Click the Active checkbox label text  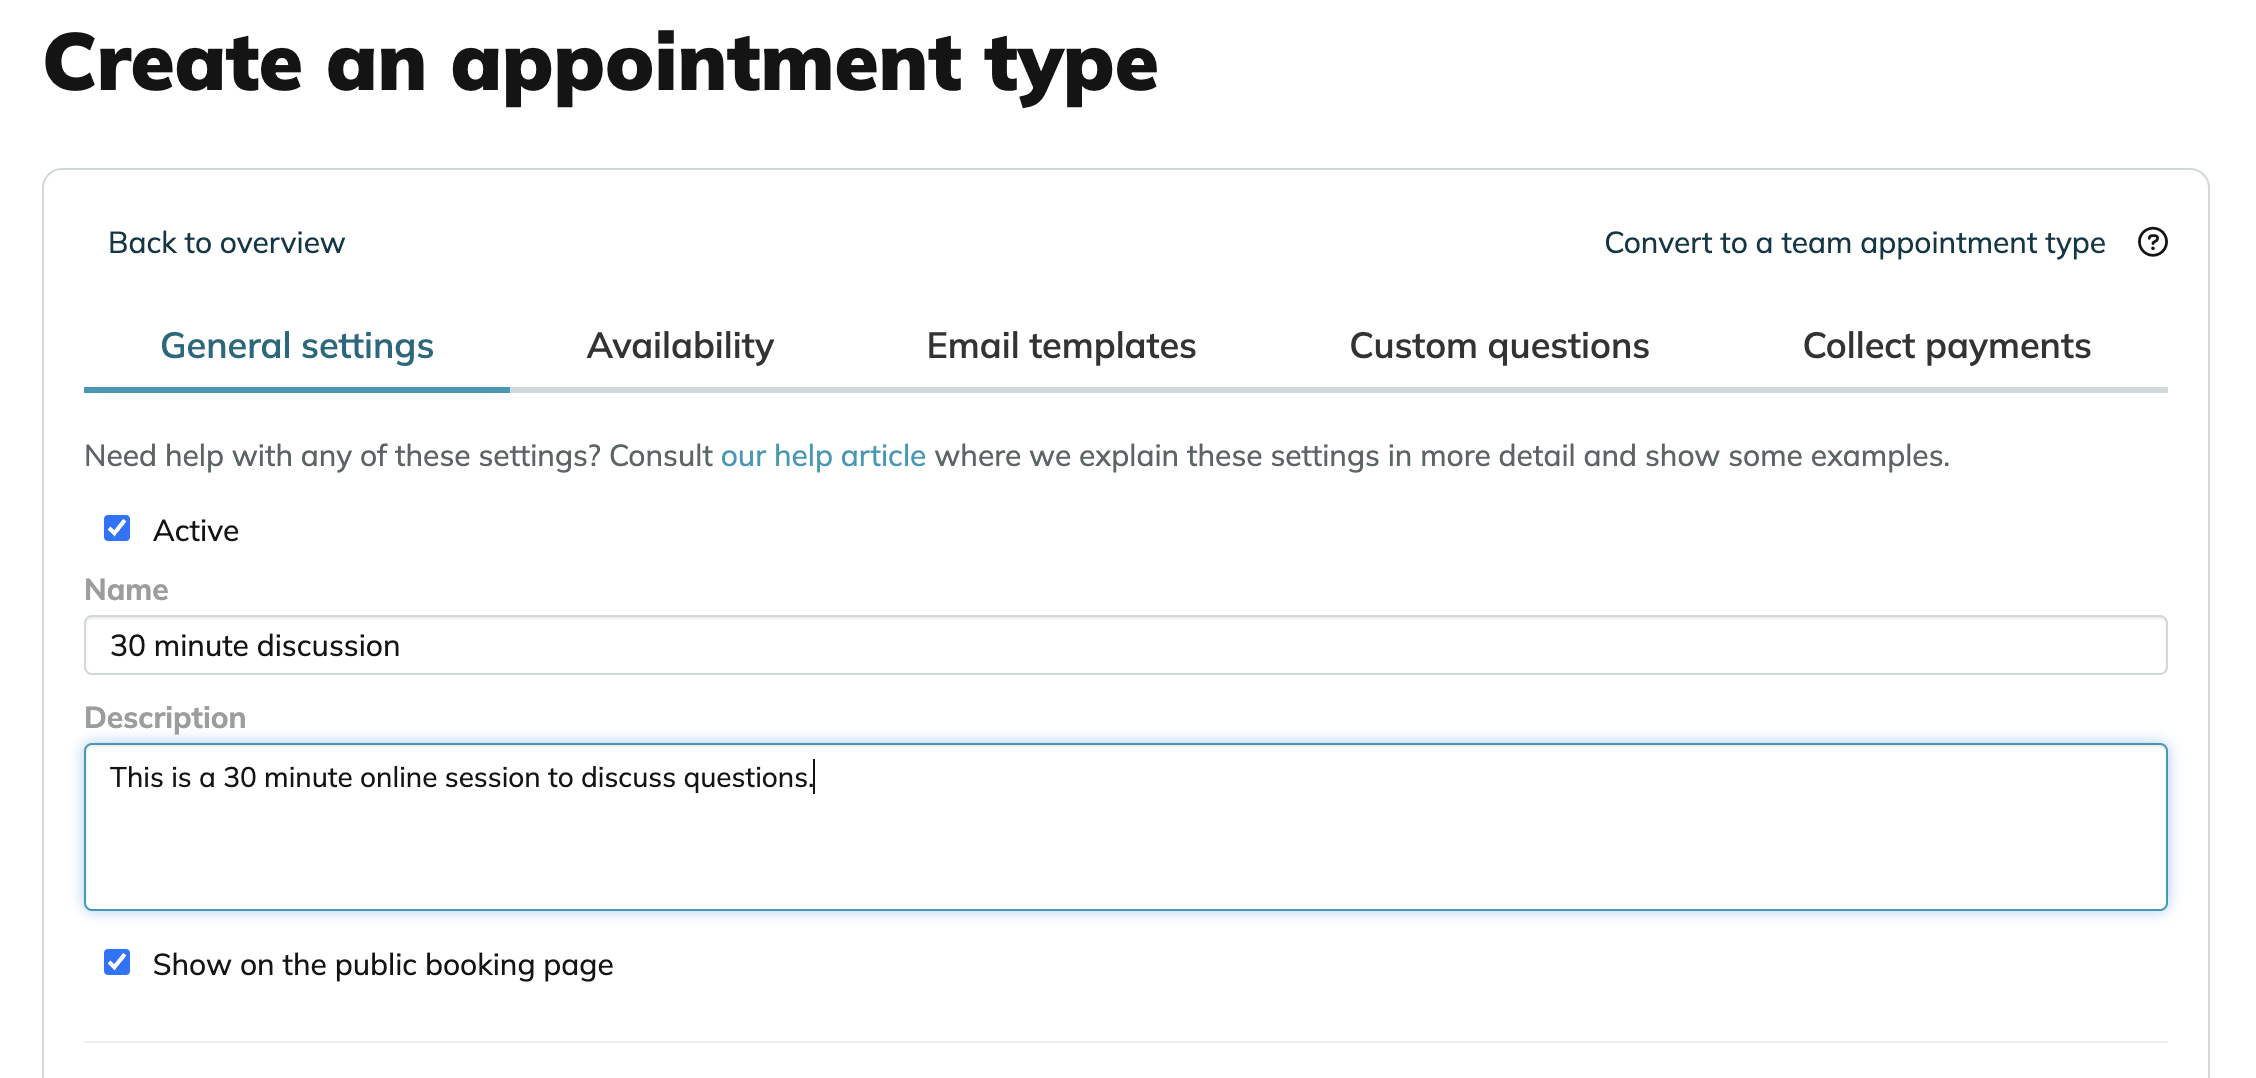point(196,531)
